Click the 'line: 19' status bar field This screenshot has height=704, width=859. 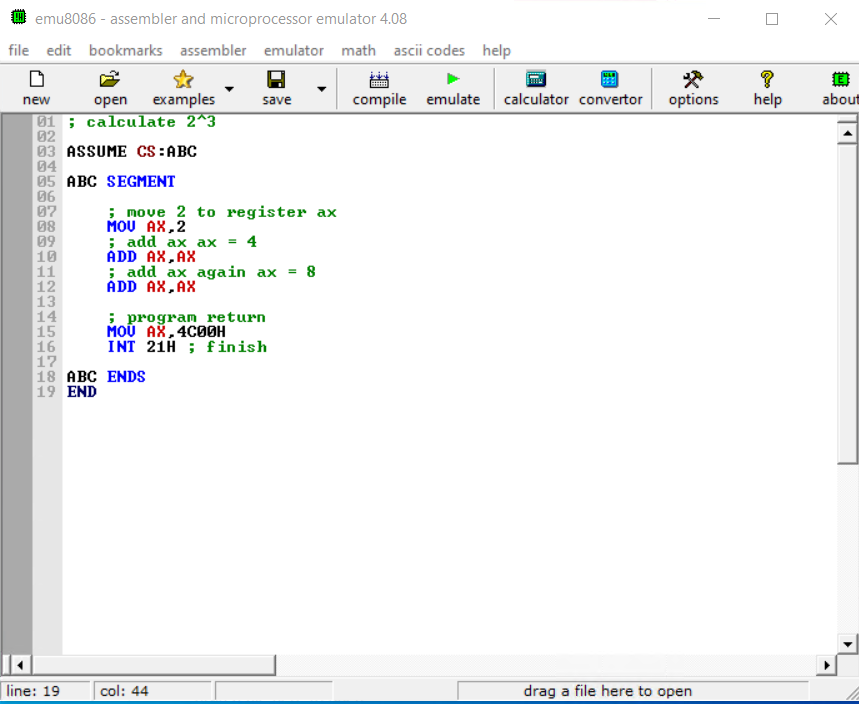(x=45, y=691)
